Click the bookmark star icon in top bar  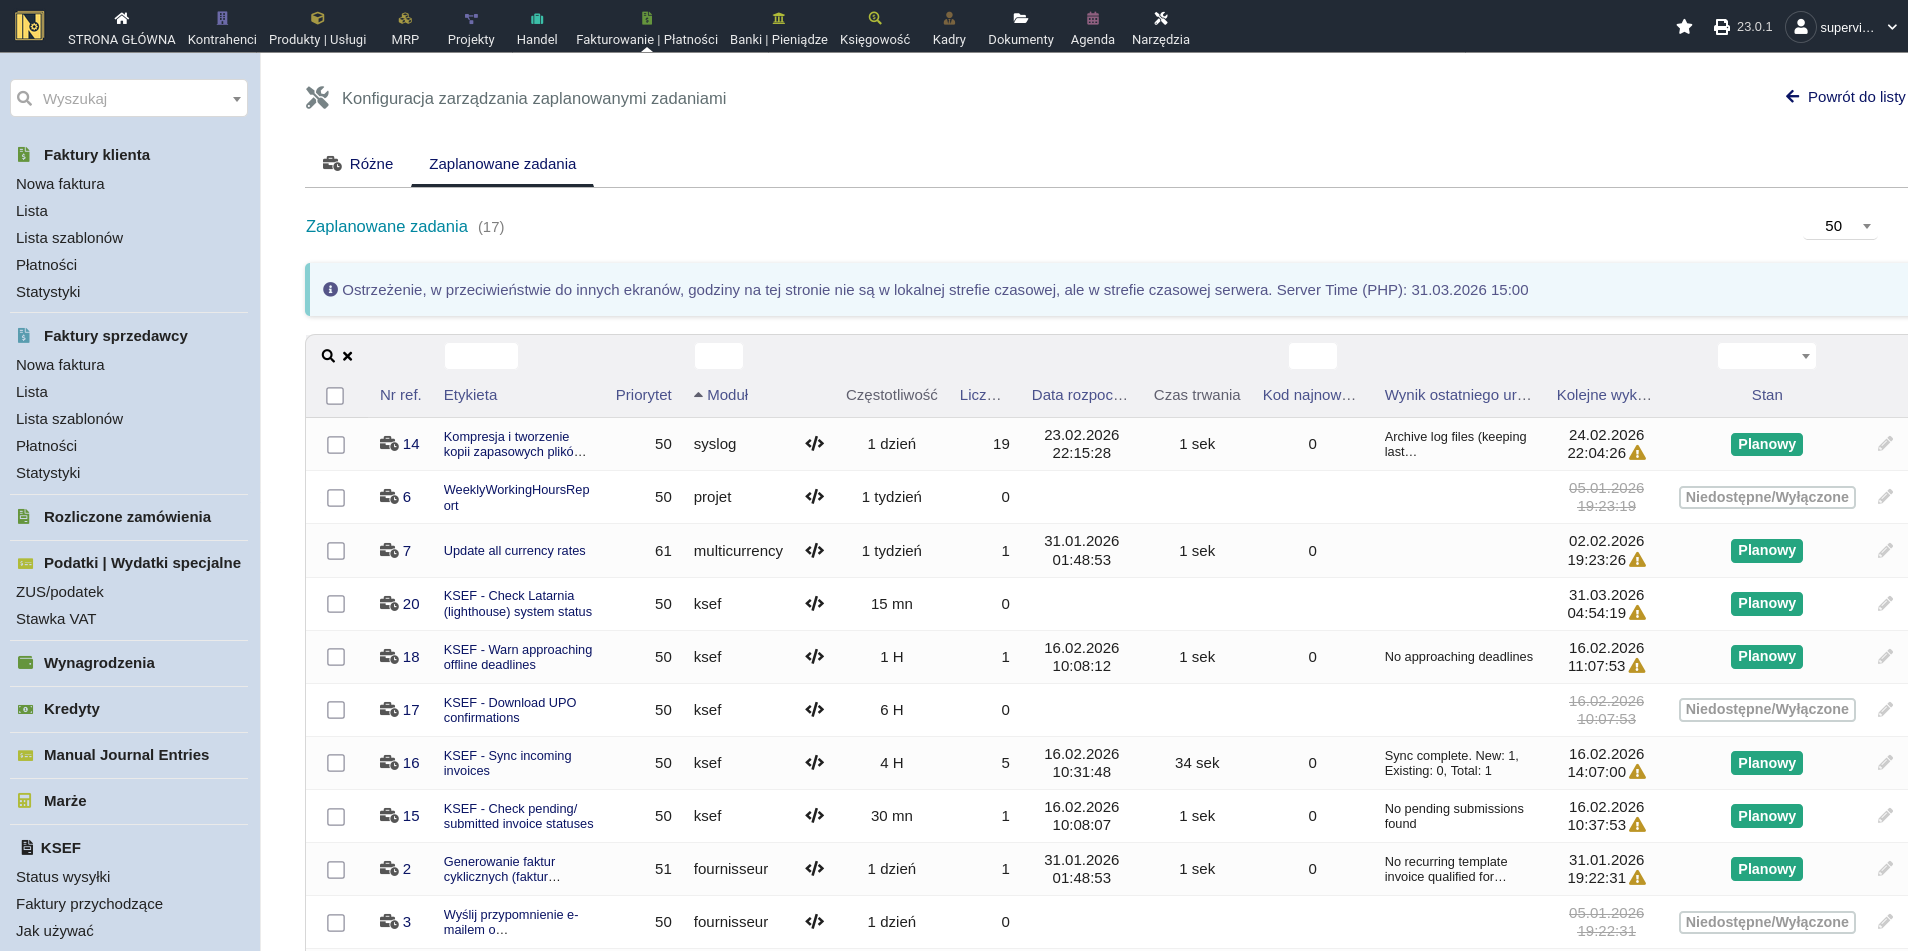[x=1684, y=27]
